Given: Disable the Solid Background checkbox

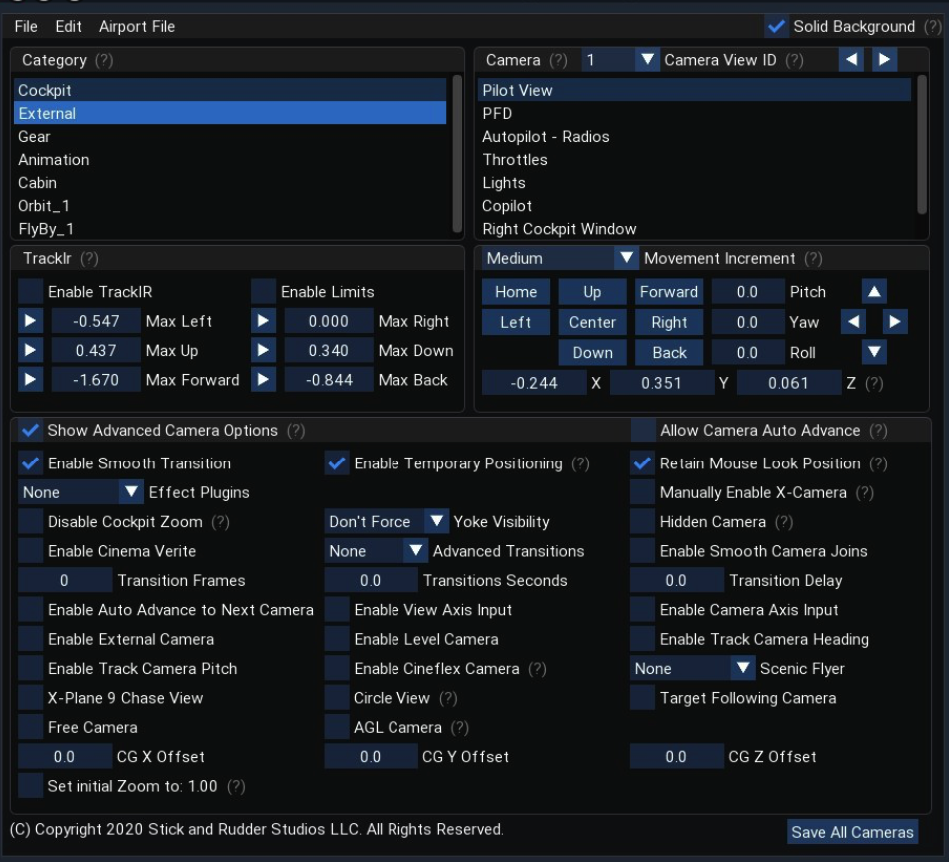Looking at the screenshot, I should click(x=775, y=26).
